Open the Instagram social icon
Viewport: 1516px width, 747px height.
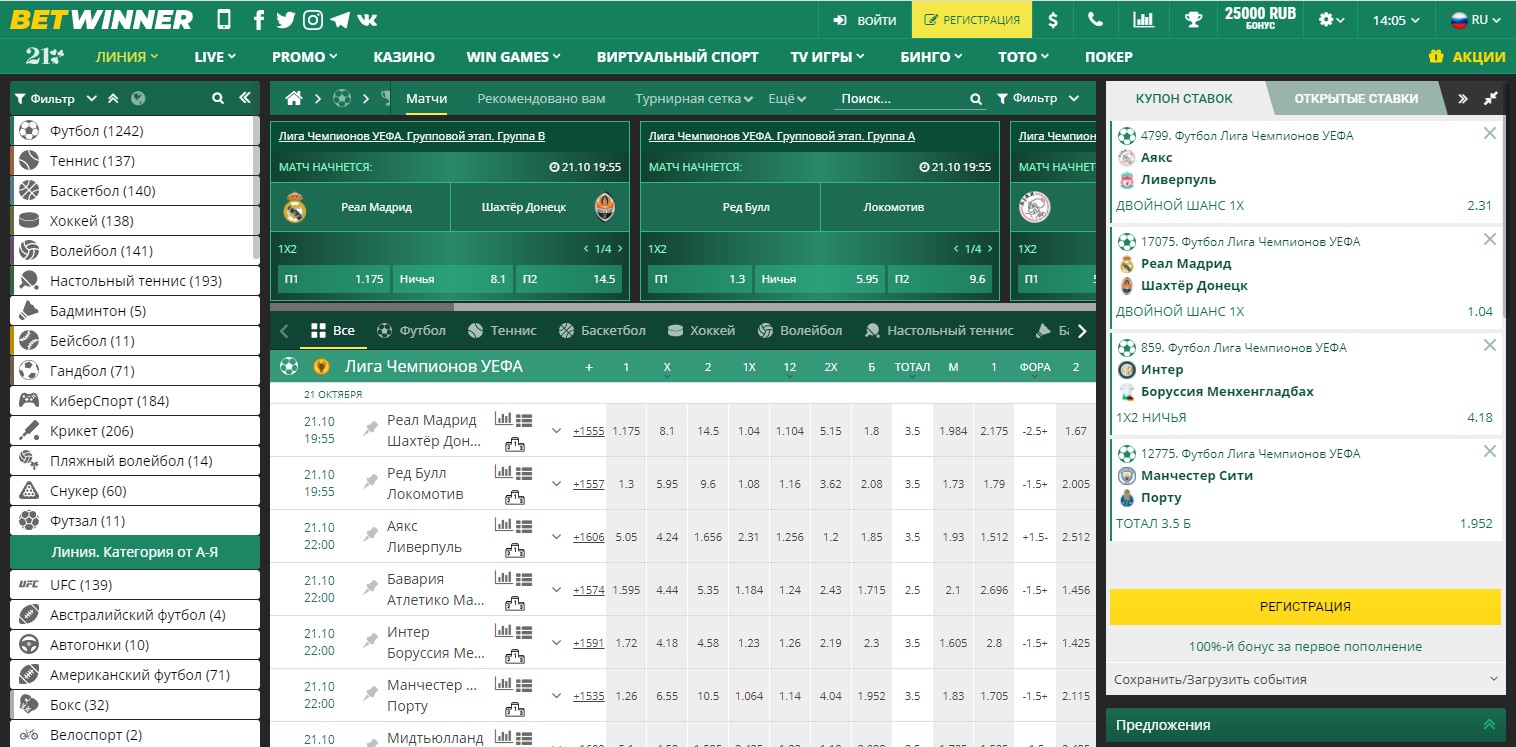313,20
